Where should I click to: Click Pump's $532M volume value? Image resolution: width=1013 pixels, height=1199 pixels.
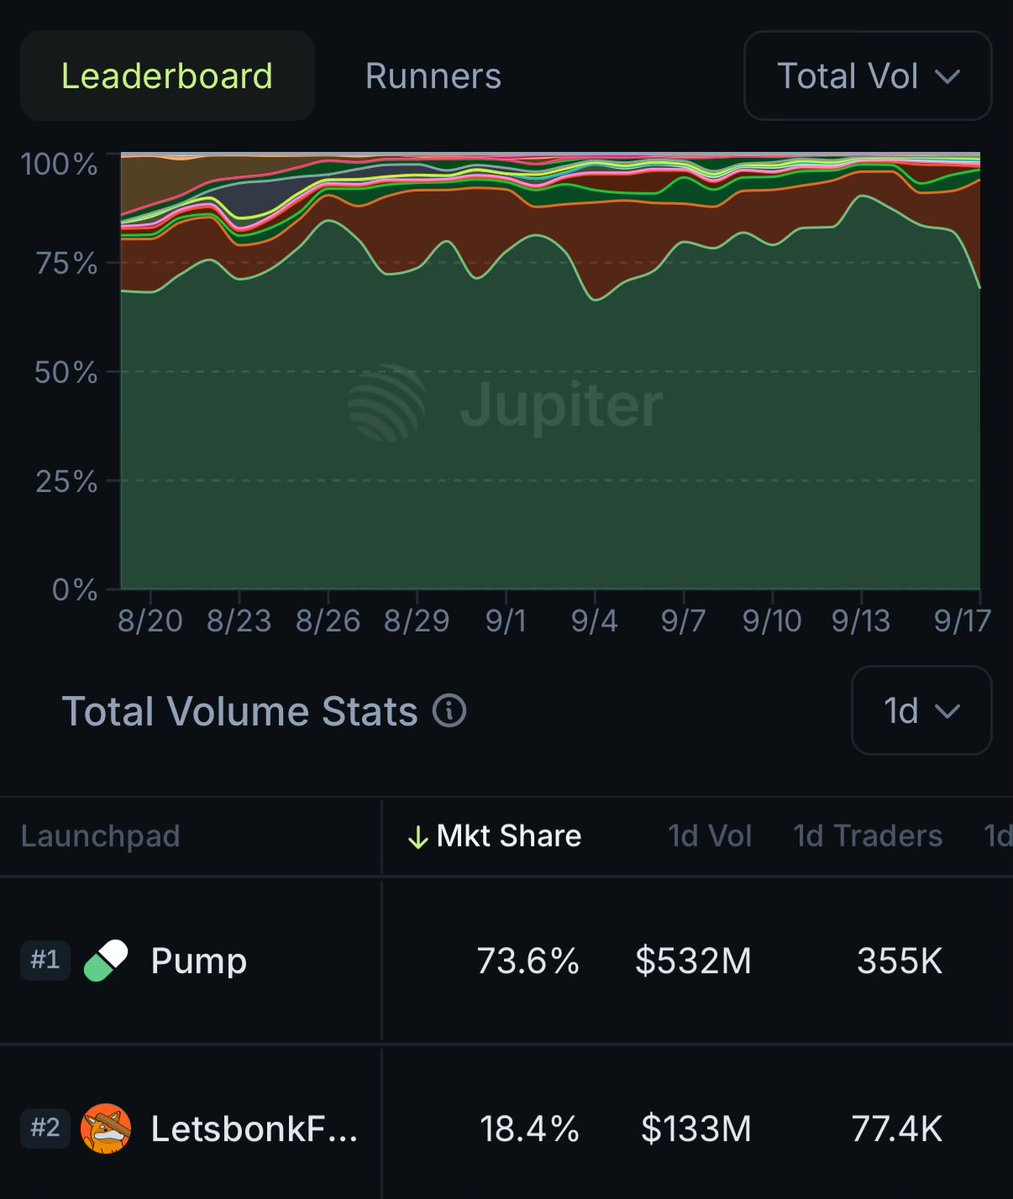click(693, 960)
